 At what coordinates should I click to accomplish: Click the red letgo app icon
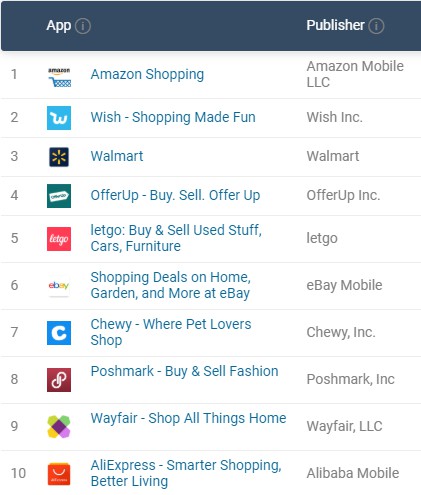[59, 239]
